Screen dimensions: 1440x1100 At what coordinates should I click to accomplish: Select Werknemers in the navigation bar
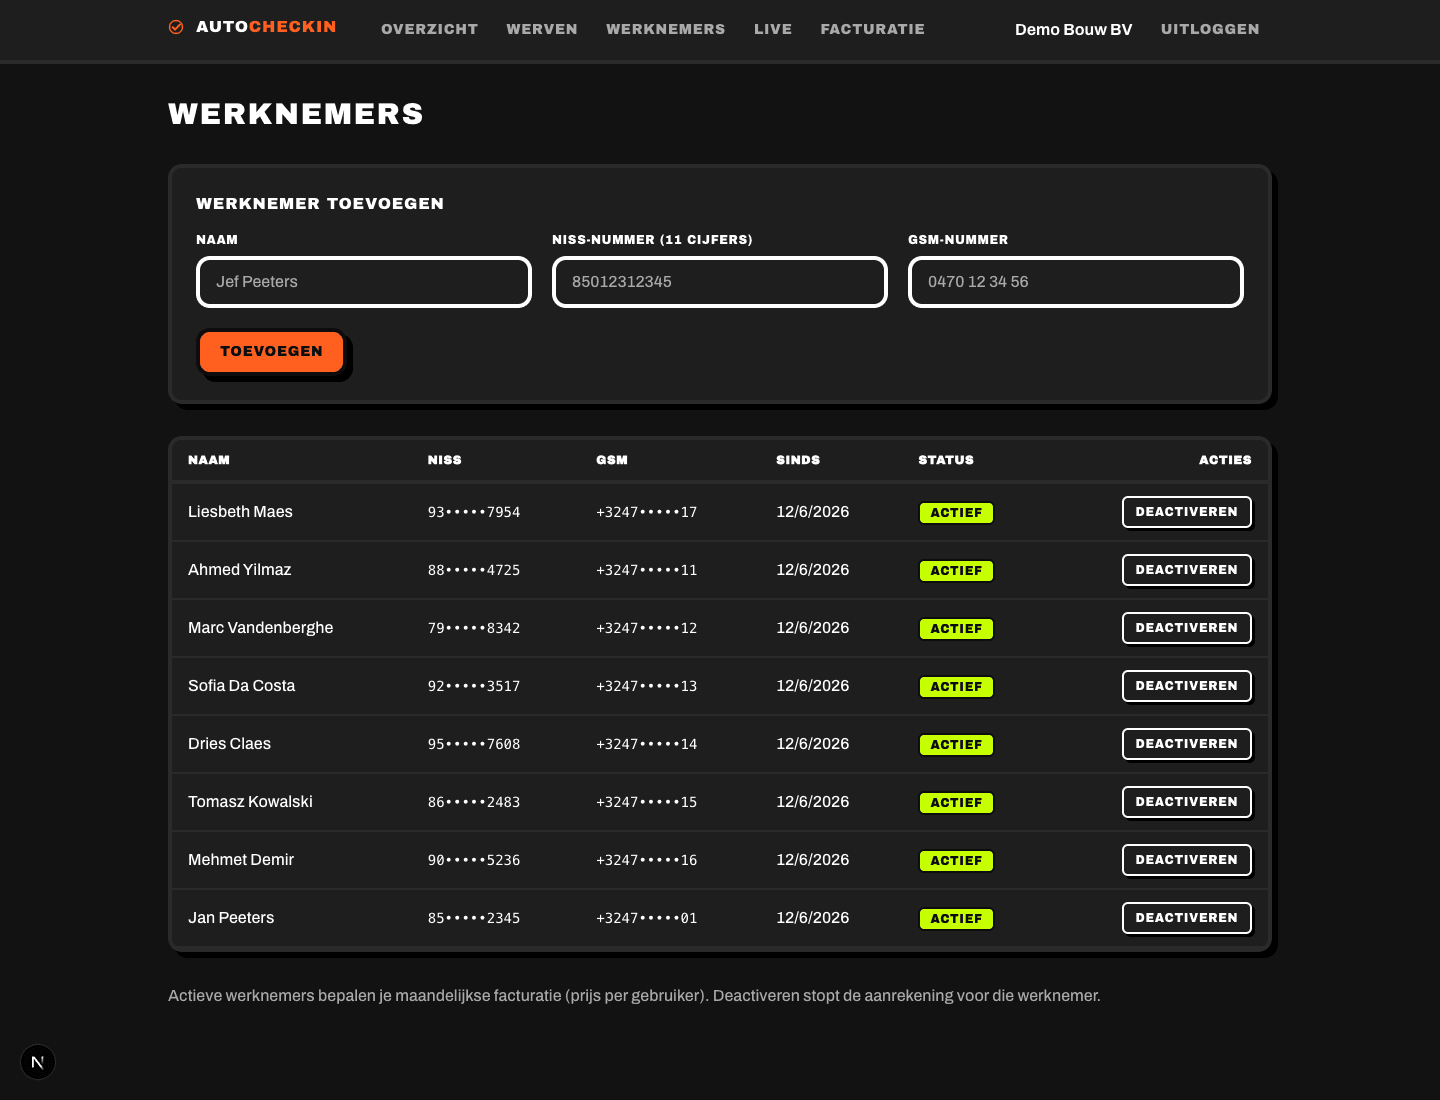point(666,29)
